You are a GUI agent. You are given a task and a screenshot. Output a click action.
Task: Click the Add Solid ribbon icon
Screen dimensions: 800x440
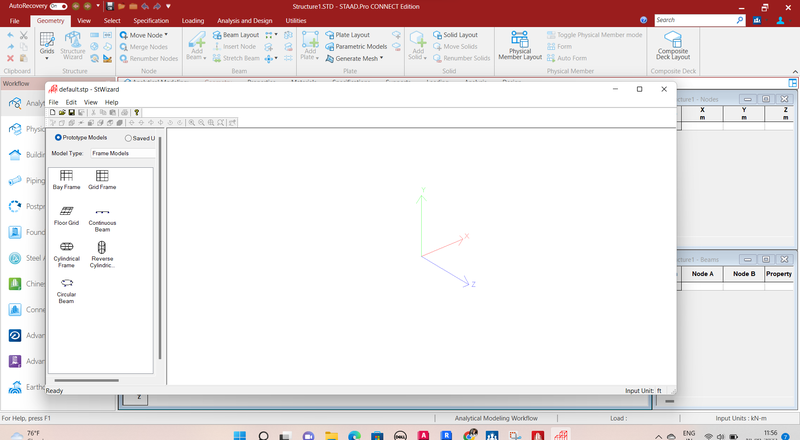[417, 45]
